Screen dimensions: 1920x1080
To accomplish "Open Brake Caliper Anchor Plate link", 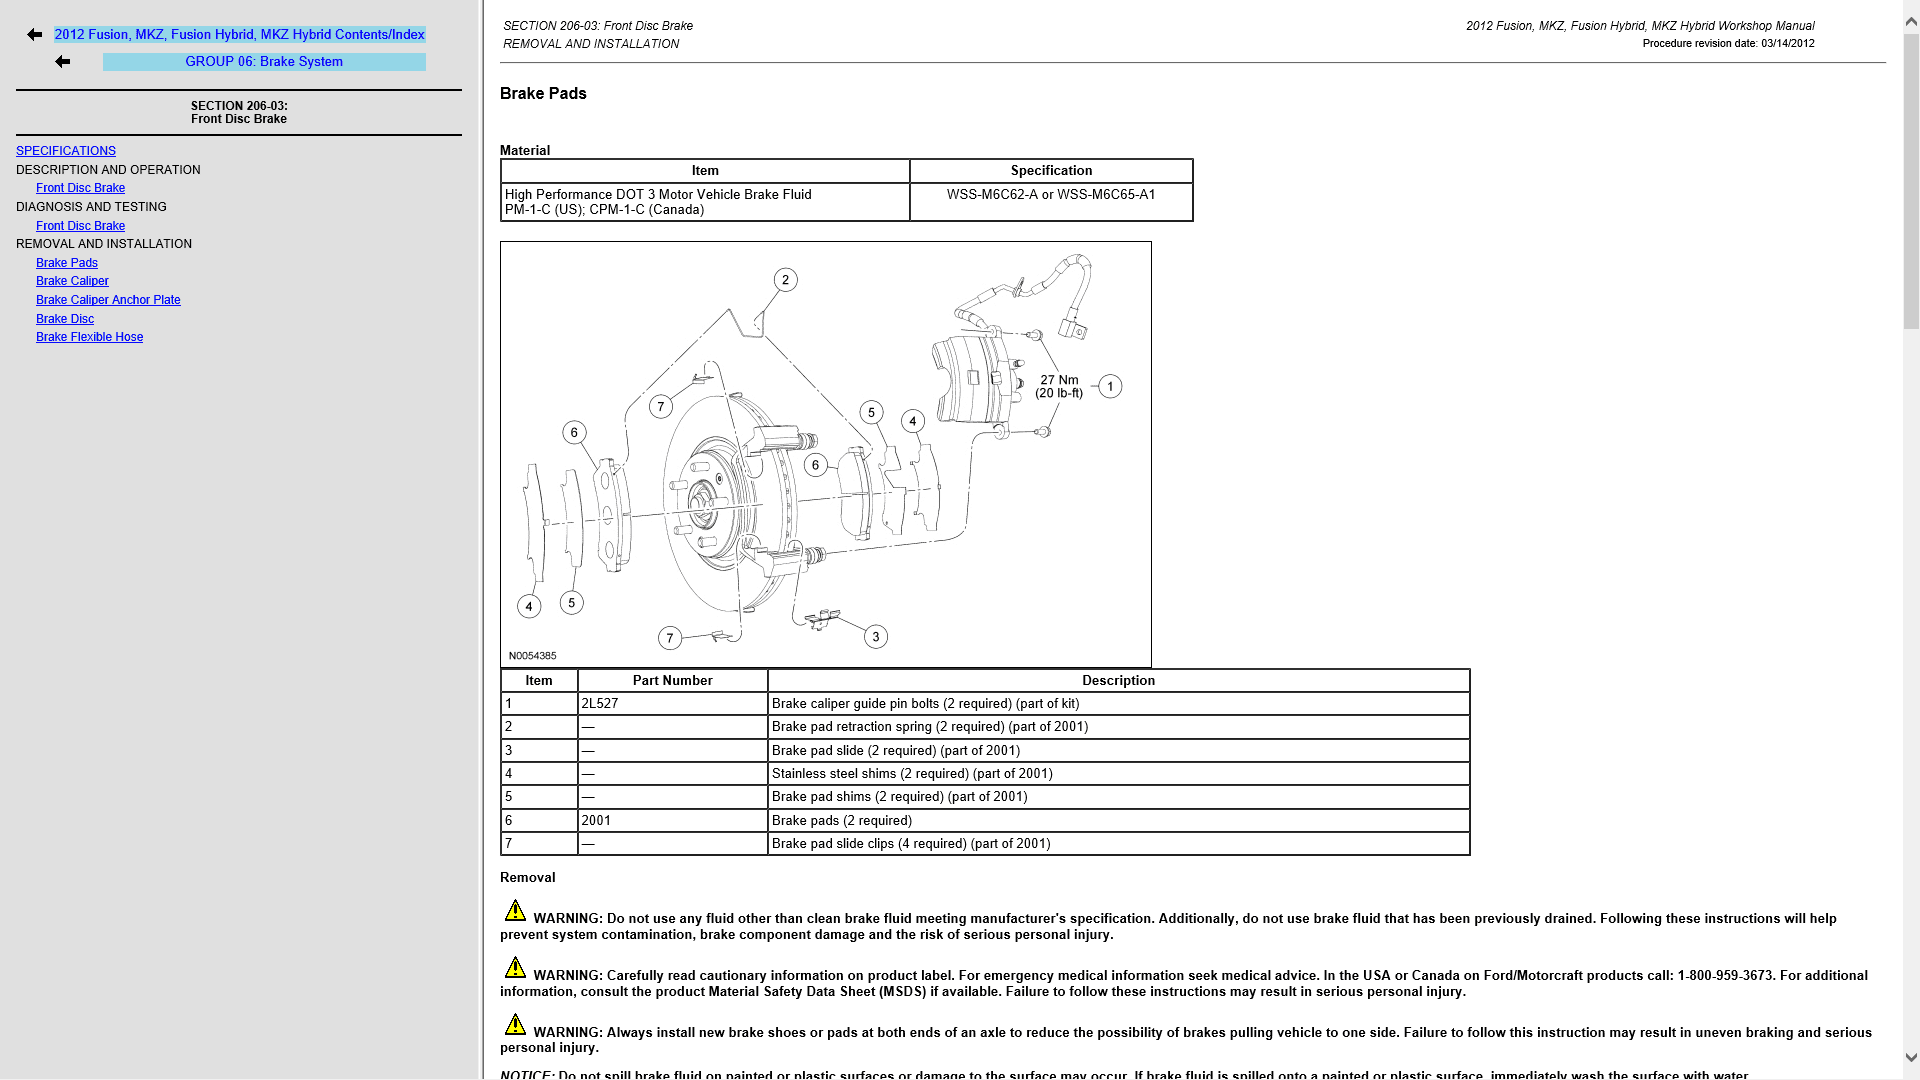I will (108, 300).
